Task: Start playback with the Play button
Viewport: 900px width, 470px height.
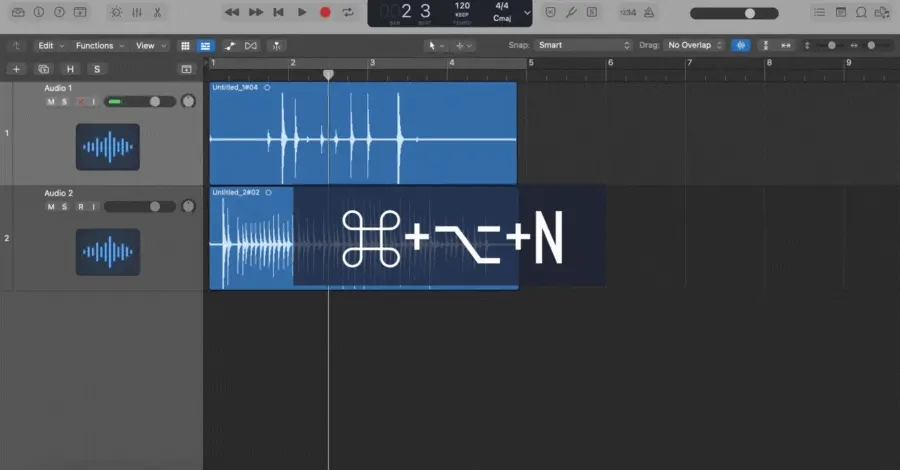Action: pyautogui.click(x=302, y=12)
